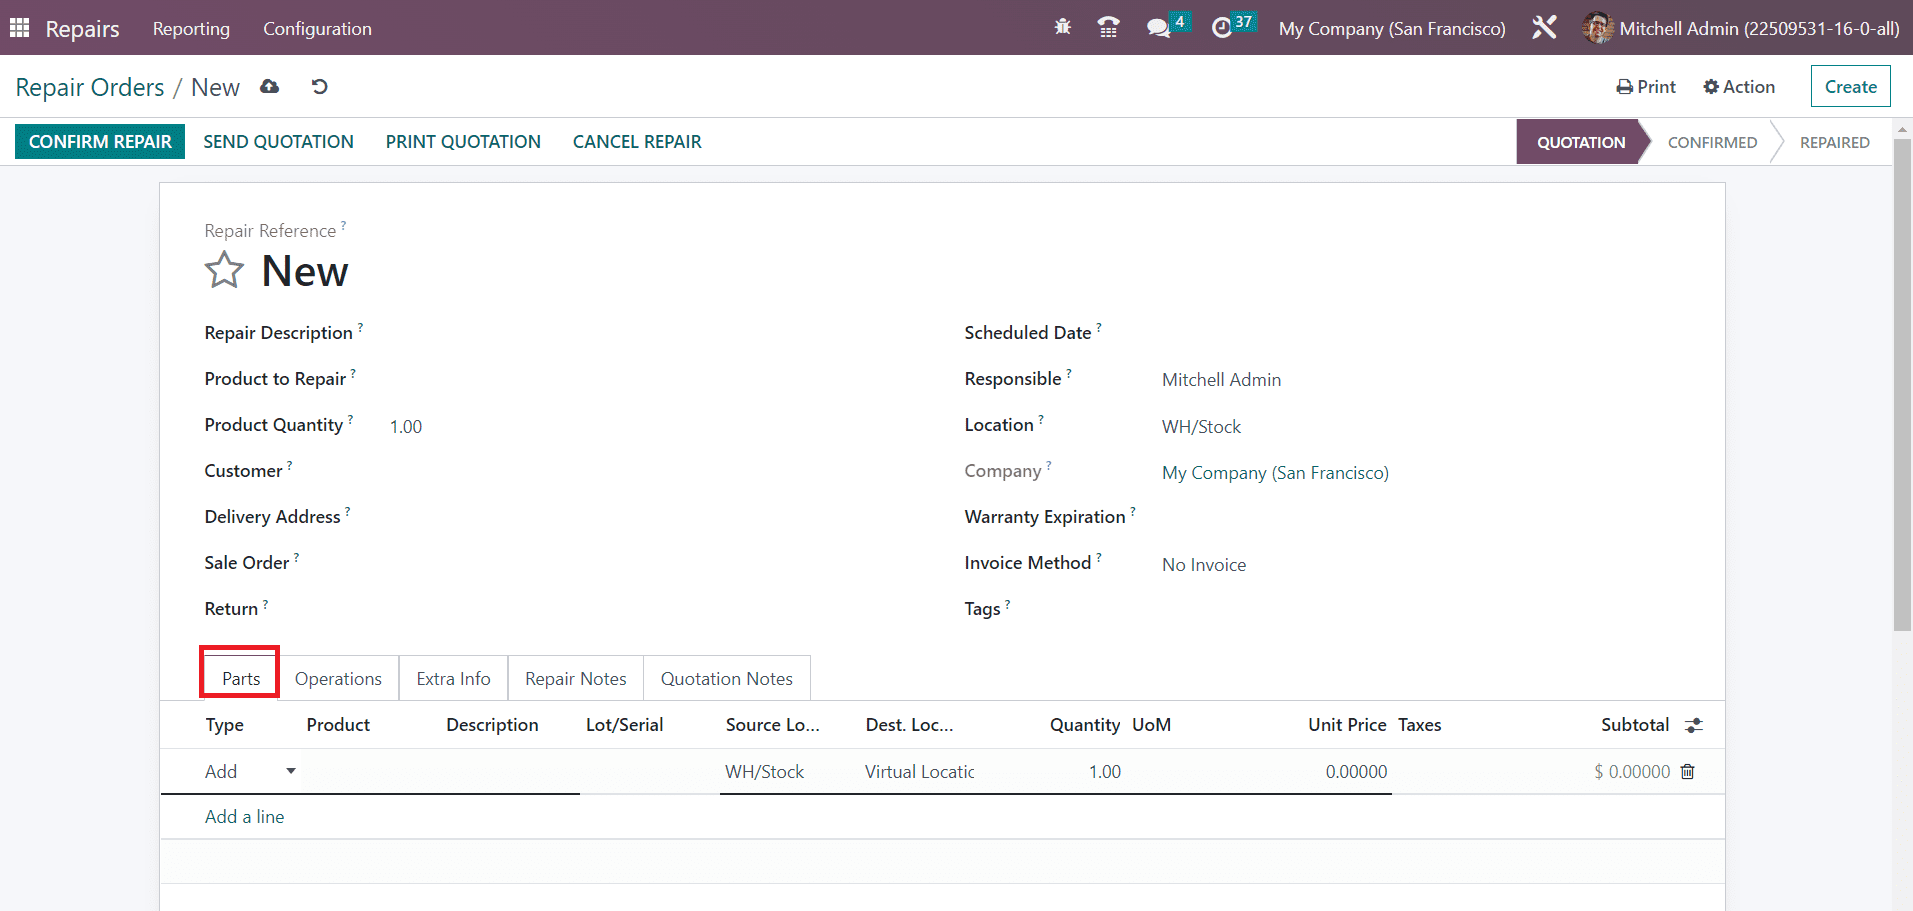Click the Customer field
The width and height of the screenshot is (1913, 911).
pyautogui.click(x=655, y=472)
